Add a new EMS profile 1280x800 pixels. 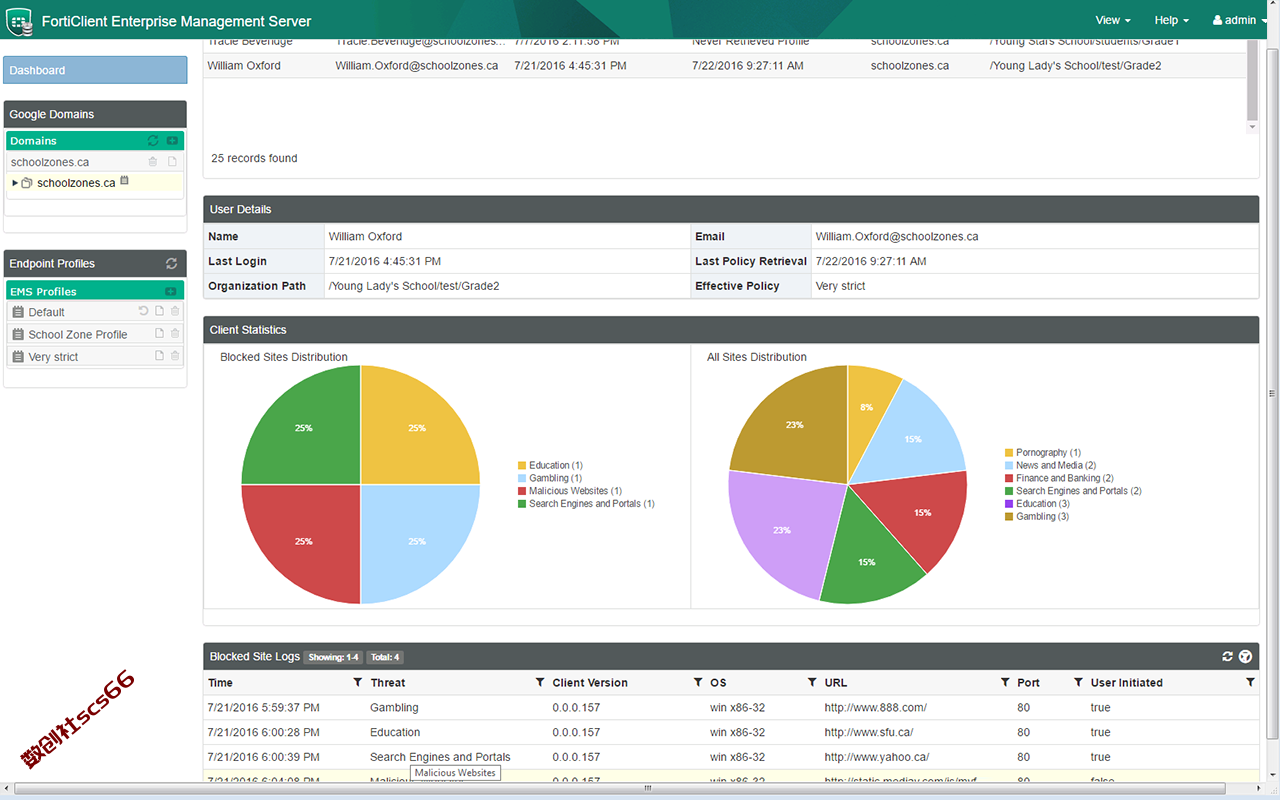pyautogui.click(x=171, y=291)
